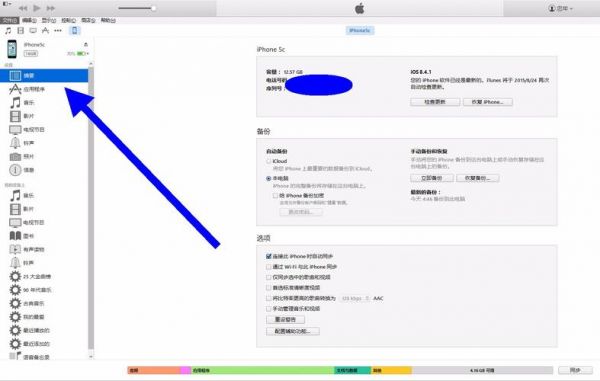Select the iPhone device icon in toolbar

coord(75,31)
